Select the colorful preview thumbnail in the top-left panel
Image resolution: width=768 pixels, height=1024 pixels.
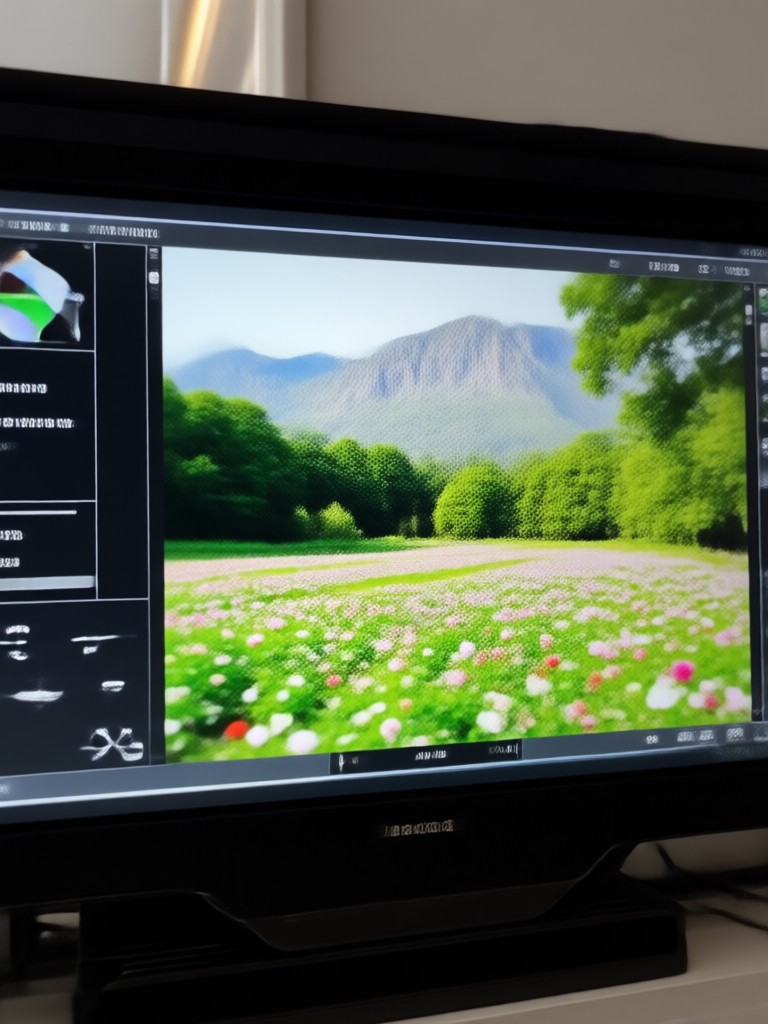pyautogui.click(x=41, y=296)
